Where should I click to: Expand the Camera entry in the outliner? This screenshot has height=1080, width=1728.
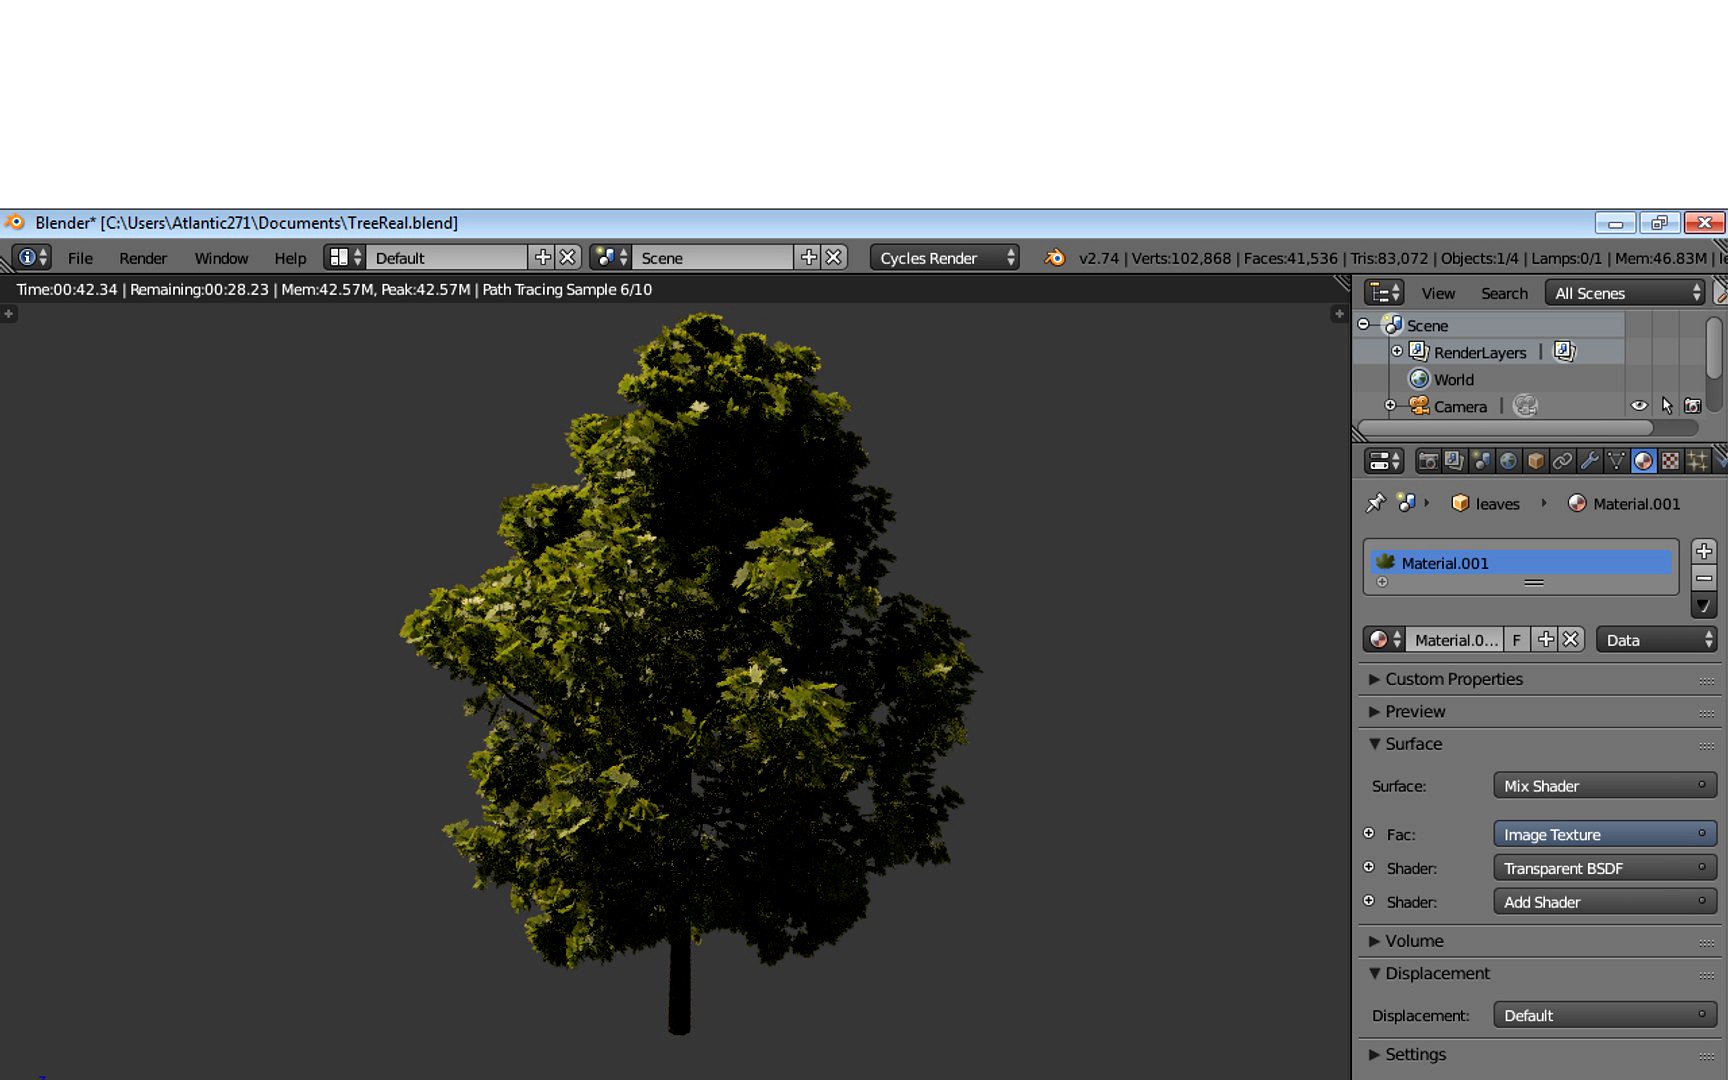coord(1390,405)
